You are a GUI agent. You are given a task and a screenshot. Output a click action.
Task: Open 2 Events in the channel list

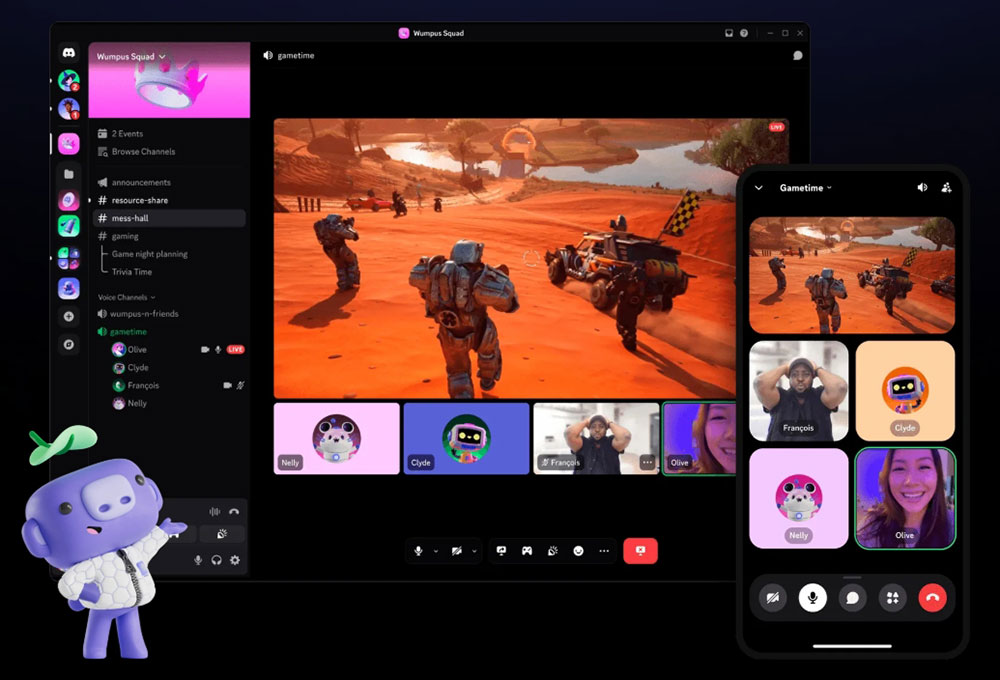[x=120, y=133]
